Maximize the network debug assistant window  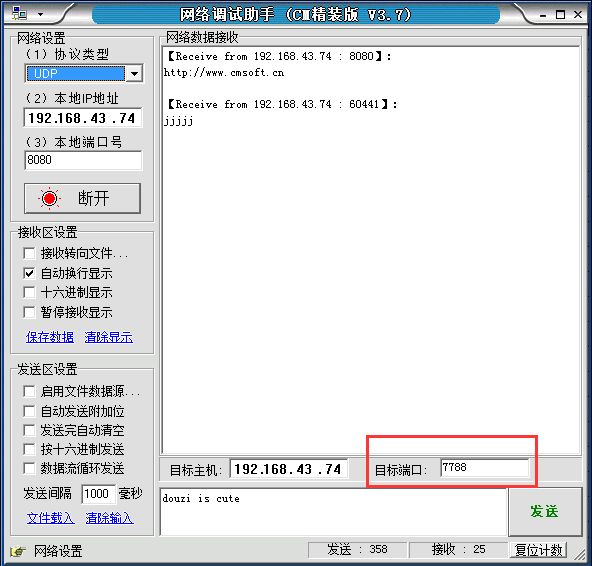(561, 15)
